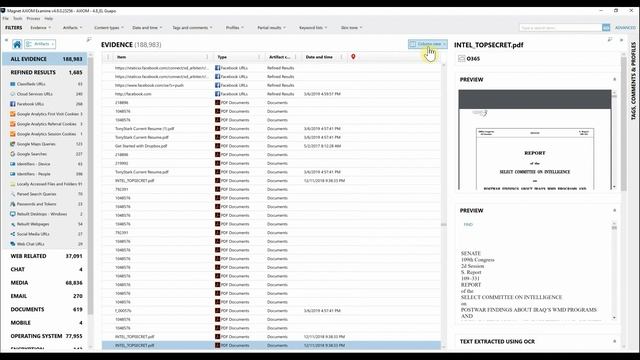Click Rebuilt Desktops - Windows icon
The width and height of the screenshot is (640, 360).
tap(13, 214)
